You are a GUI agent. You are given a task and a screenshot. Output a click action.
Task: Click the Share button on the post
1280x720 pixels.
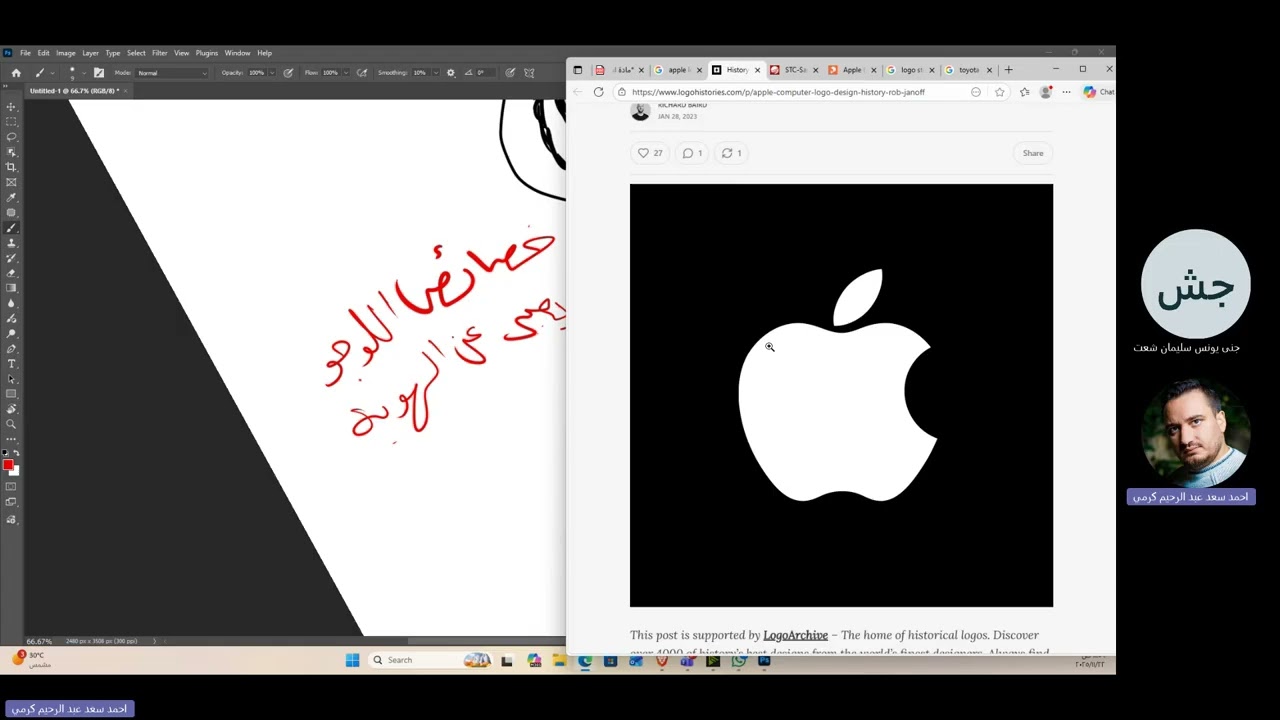(x=1033, y=153)
